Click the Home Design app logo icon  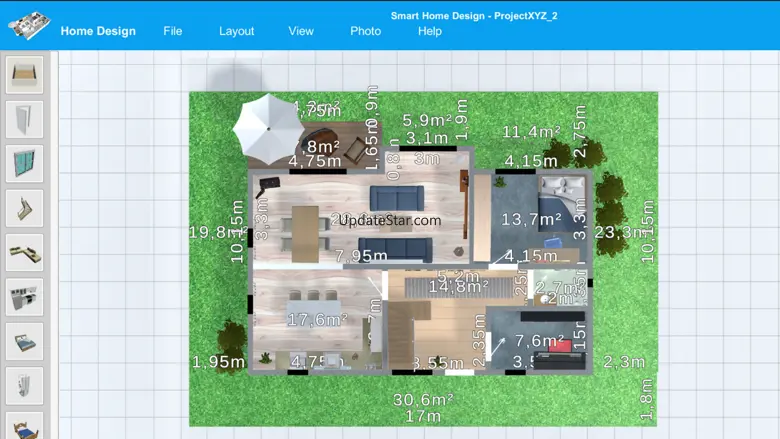tap(29, 25)
